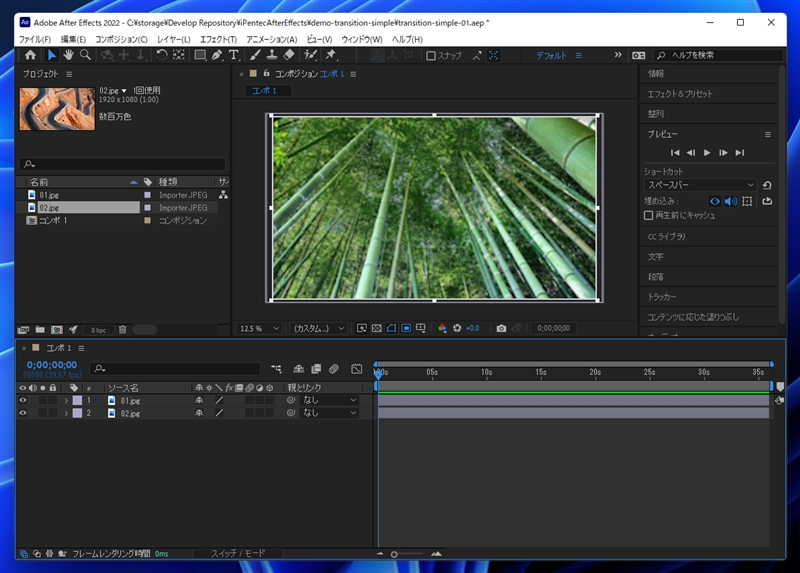Select the Puppet Pin tool

click(x=331, y=55)
